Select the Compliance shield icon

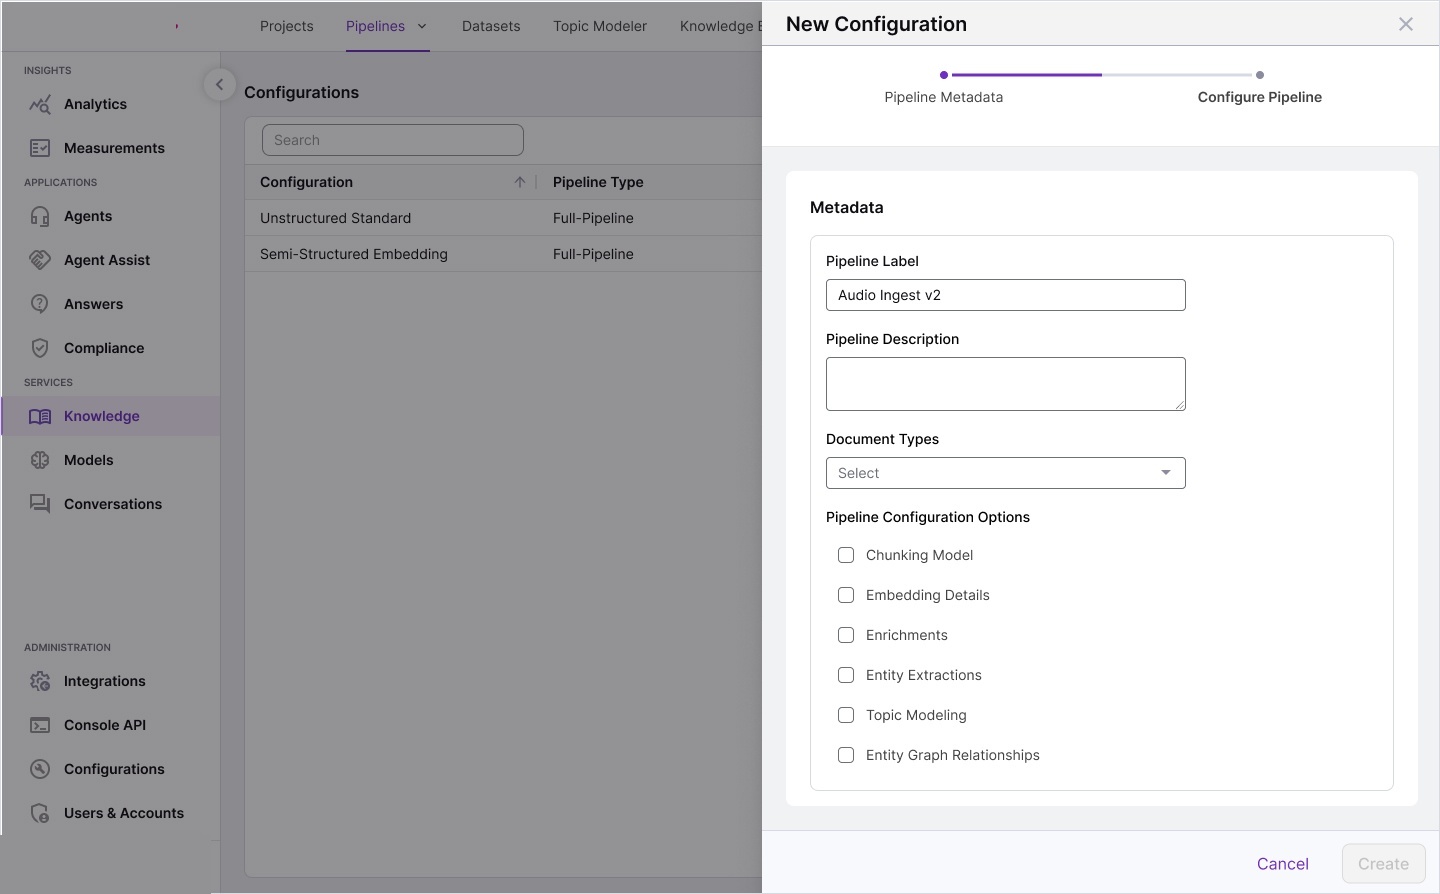[x=40, y=348]
